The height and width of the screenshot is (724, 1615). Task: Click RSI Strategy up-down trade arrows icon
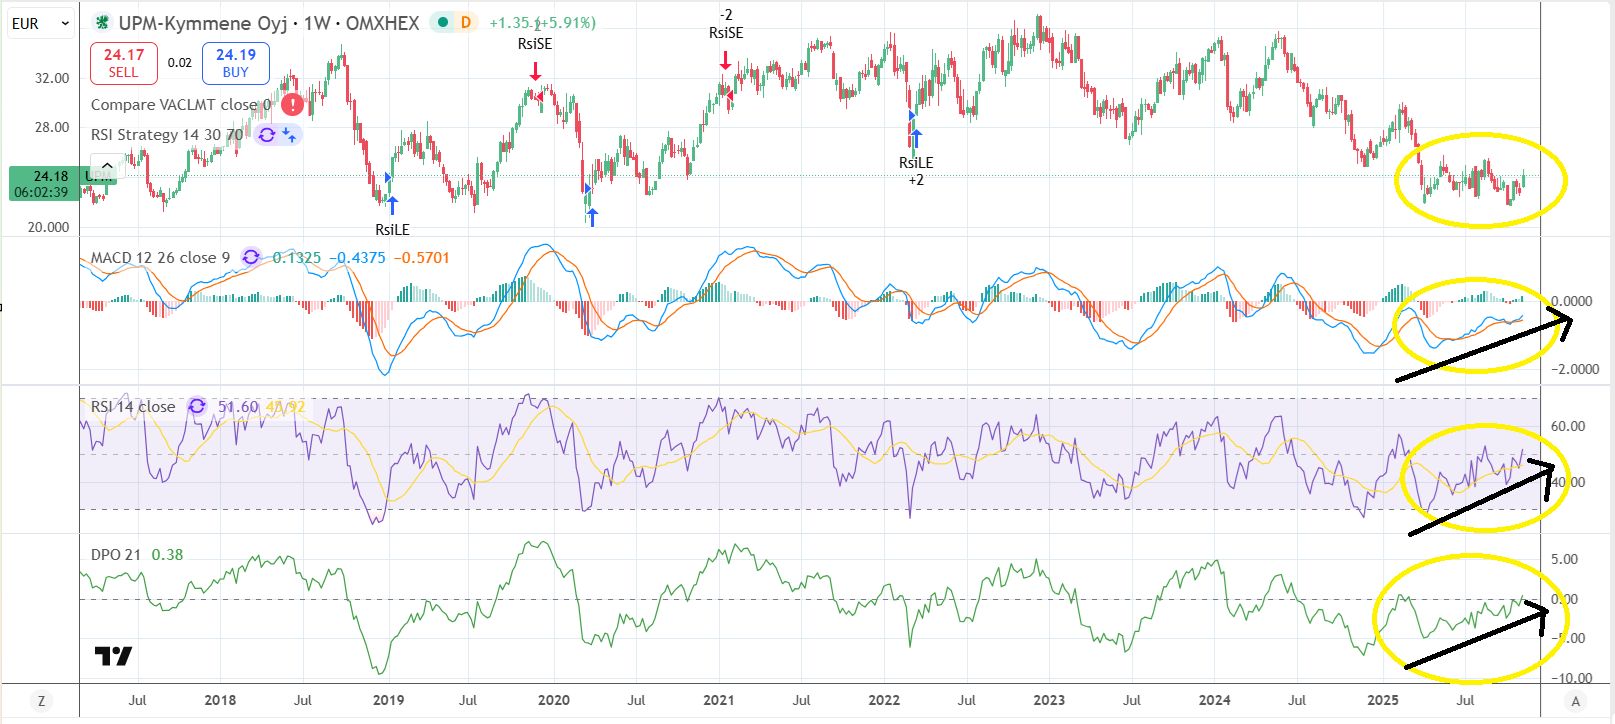click(289, 134)
